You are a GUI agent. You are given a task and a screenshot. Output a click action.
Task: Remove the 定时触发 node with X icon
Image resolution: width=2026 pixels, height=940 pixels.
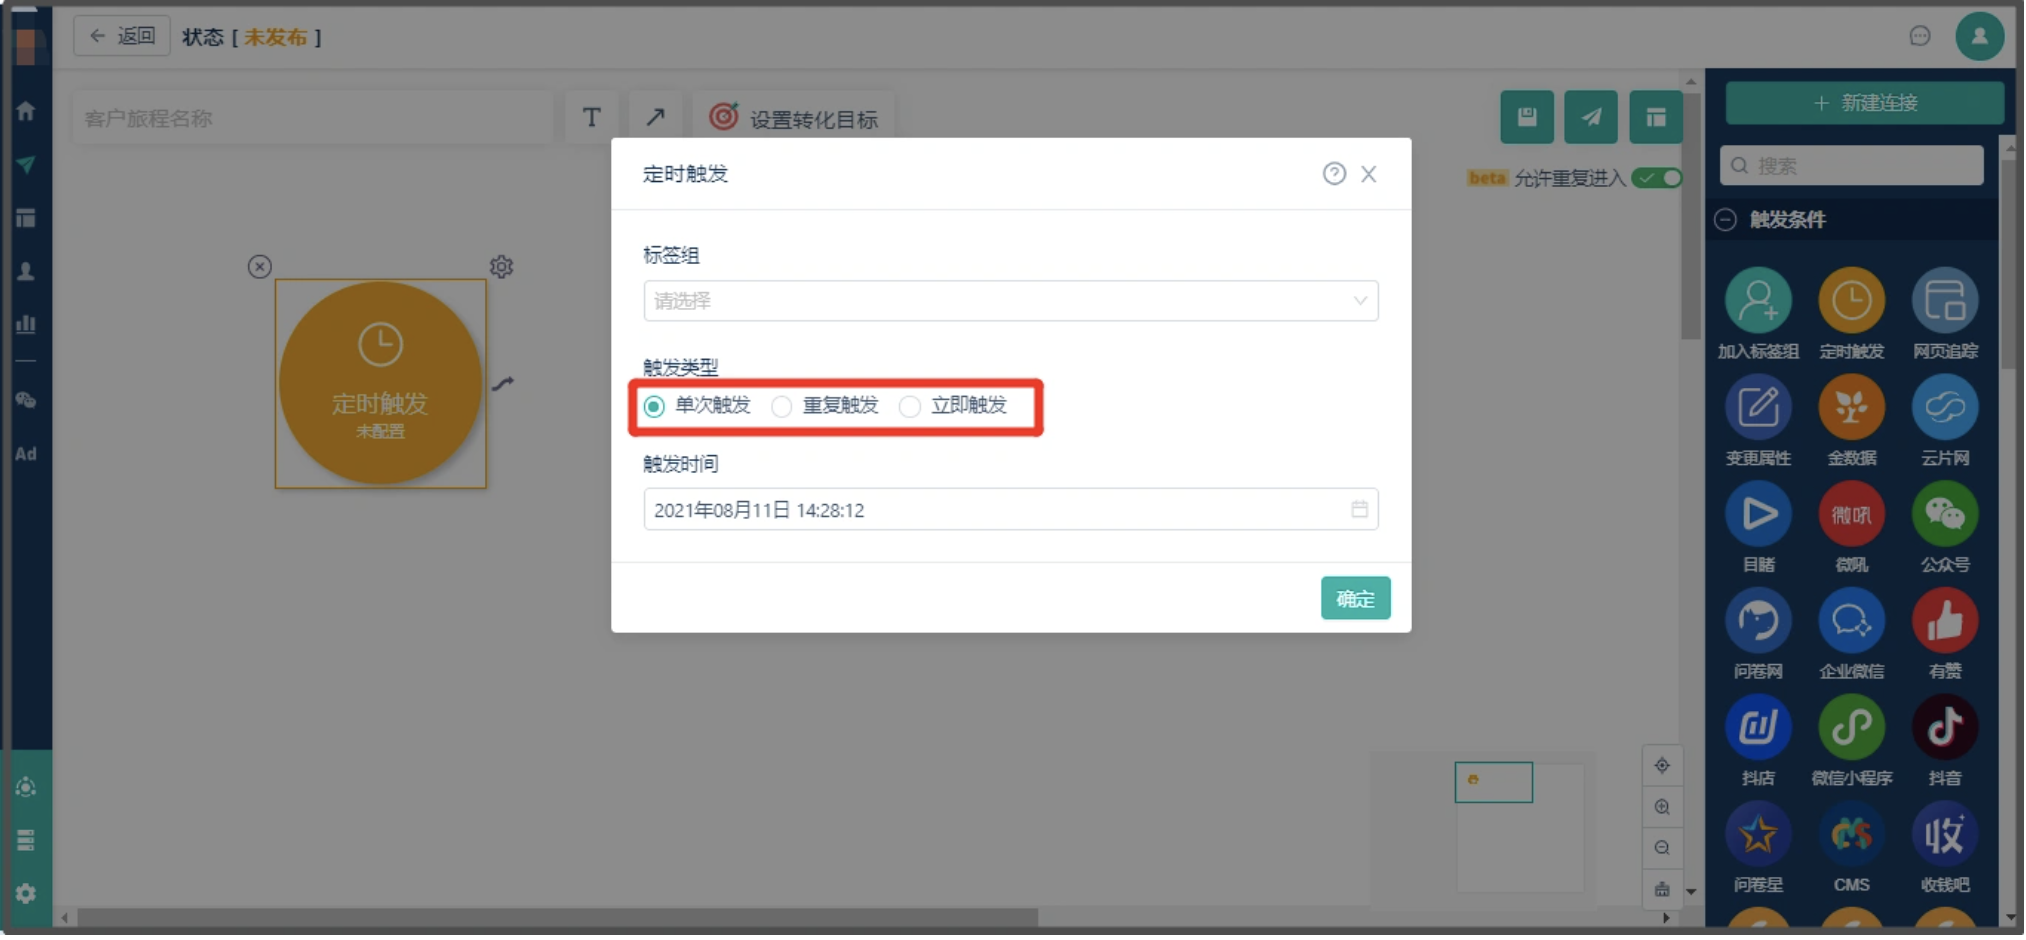pyautogui.click(x=260, y=267)
